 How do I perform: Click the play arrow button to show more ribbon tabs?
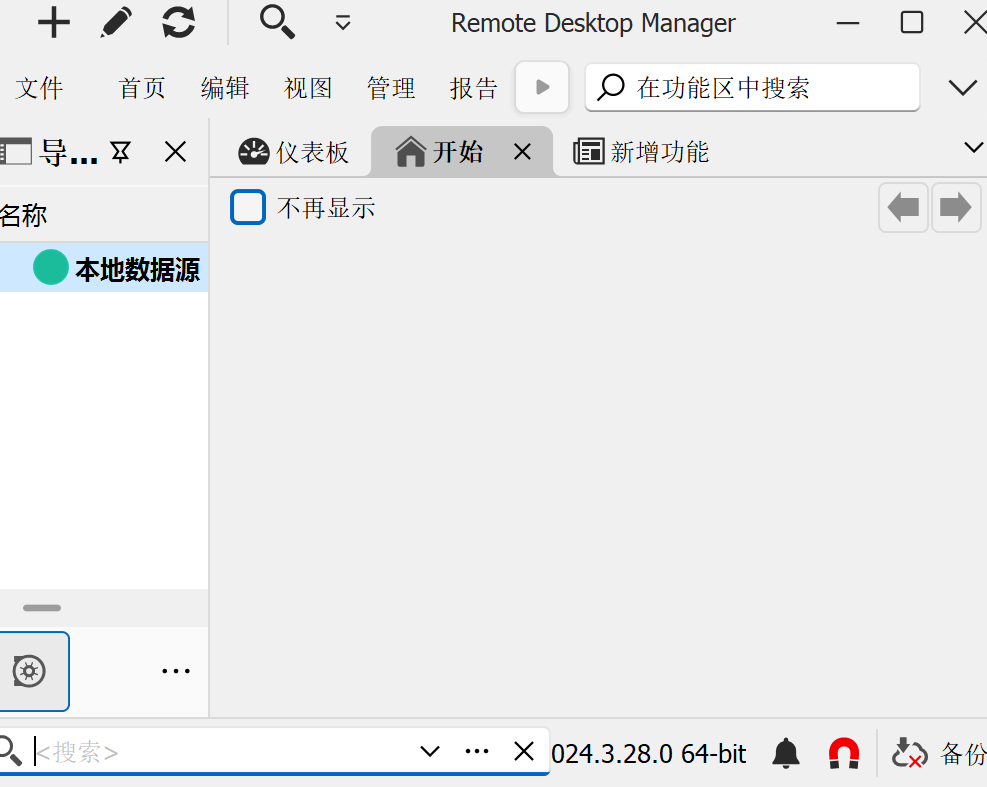[x=542, y=87]
